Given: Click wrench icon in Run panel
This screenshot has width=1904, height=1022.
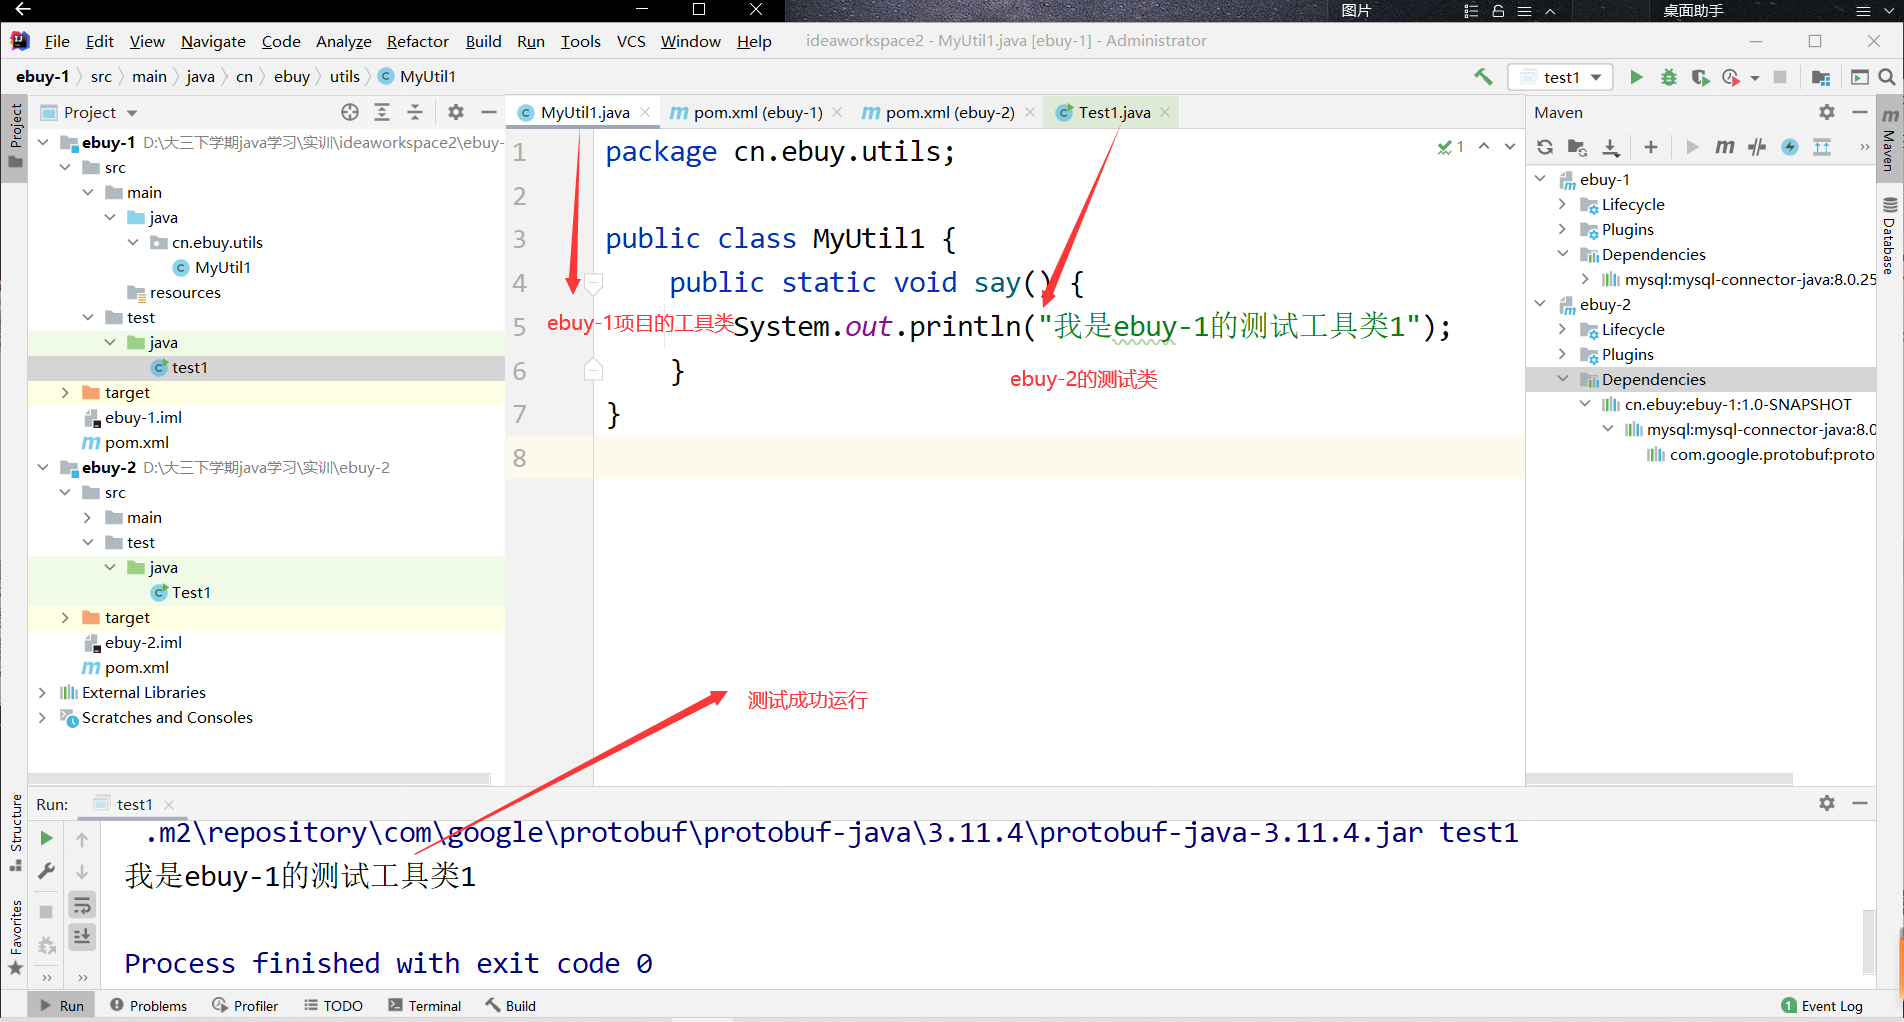Looking at the screenshot, I should coord(46,871).
